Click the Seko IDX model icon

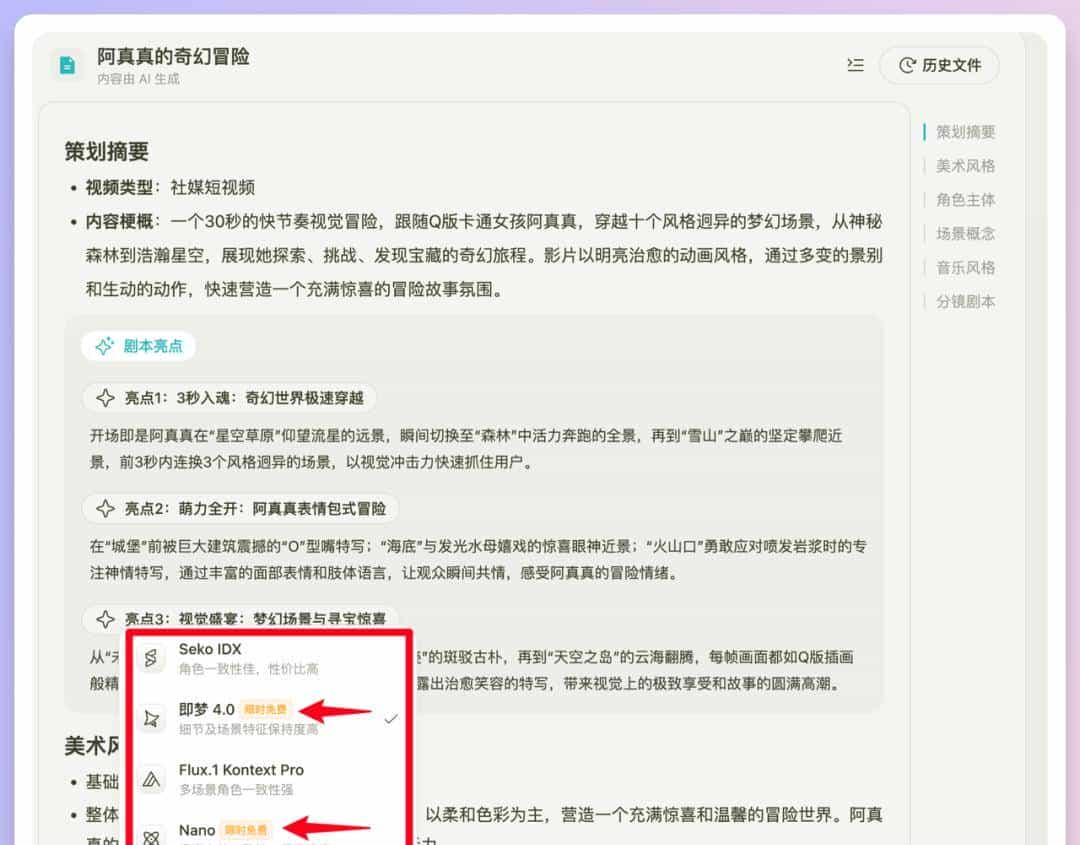(152, 656)
